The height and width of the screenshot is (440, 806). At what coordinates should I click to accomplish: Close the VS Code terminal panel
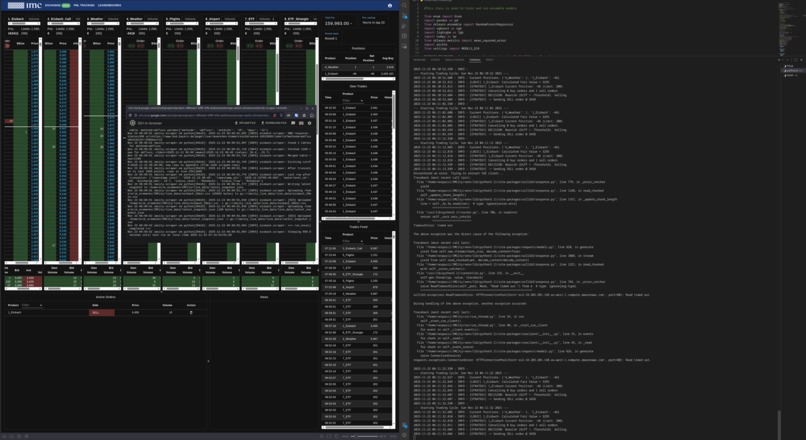801,60
